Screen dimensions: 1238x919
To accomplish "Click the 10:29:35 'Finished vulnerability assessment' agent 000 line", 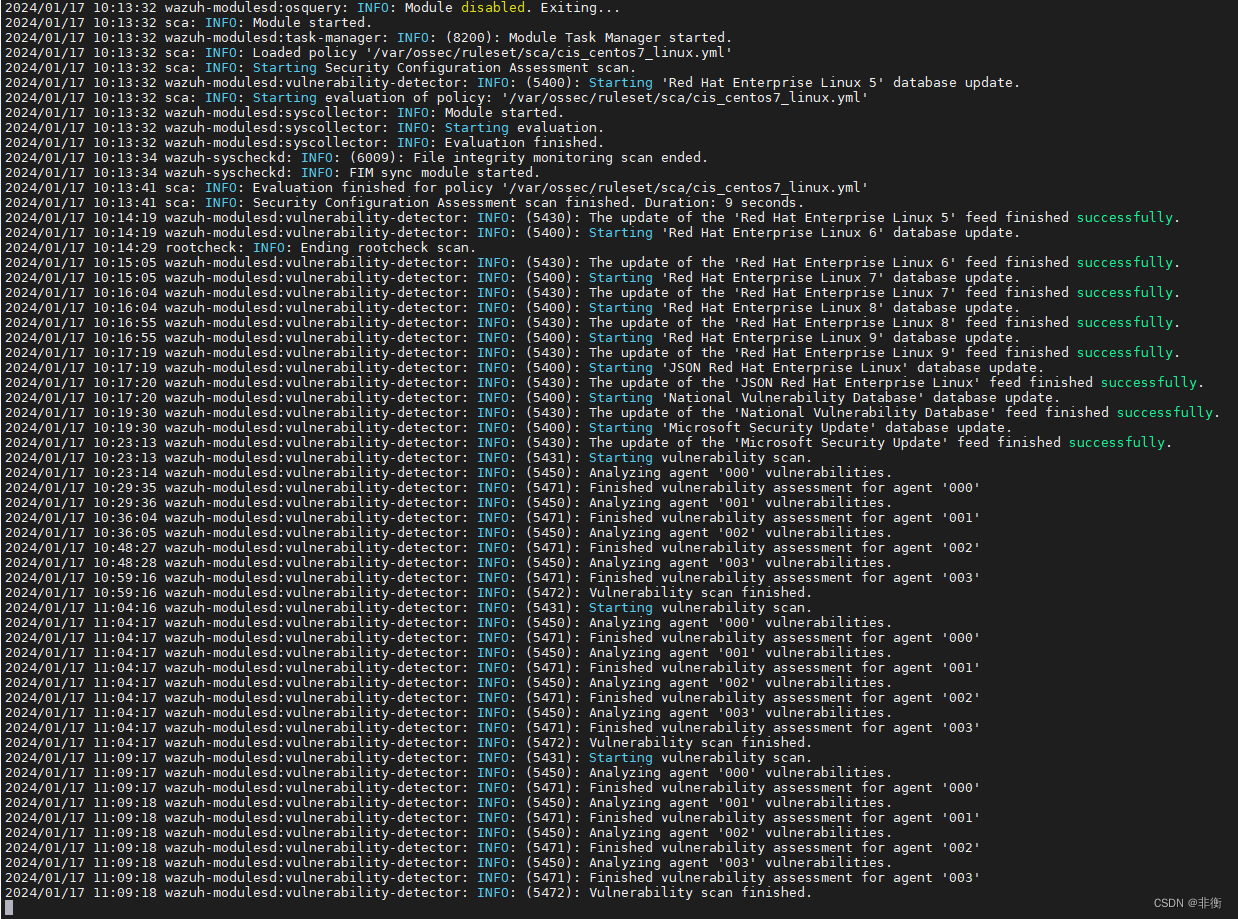I will click(x=492, y=488).
